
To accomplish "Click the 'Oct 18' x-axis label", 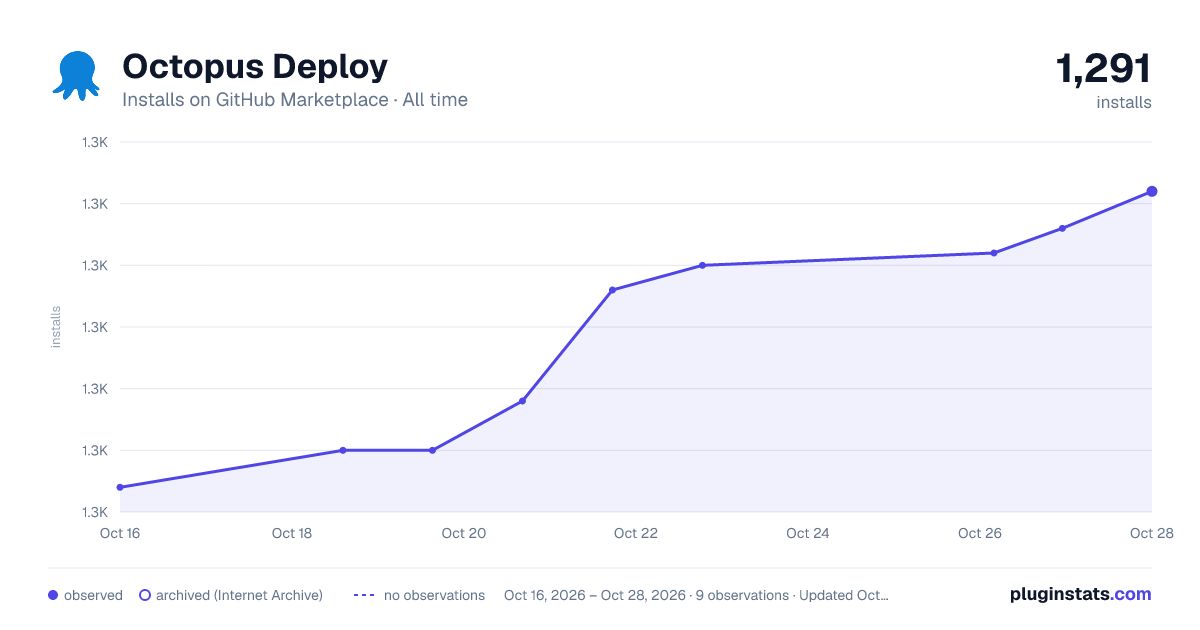I will click(x=292, y=533).
